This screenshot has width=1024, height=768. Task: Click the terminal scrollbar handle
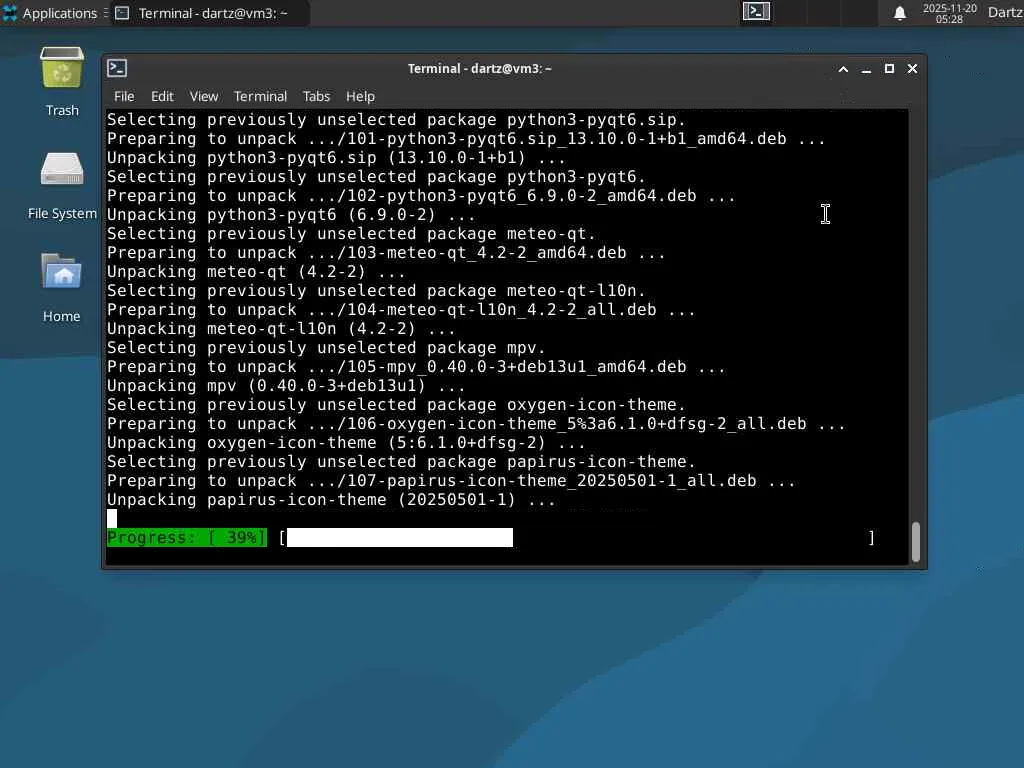click(916, 541)
